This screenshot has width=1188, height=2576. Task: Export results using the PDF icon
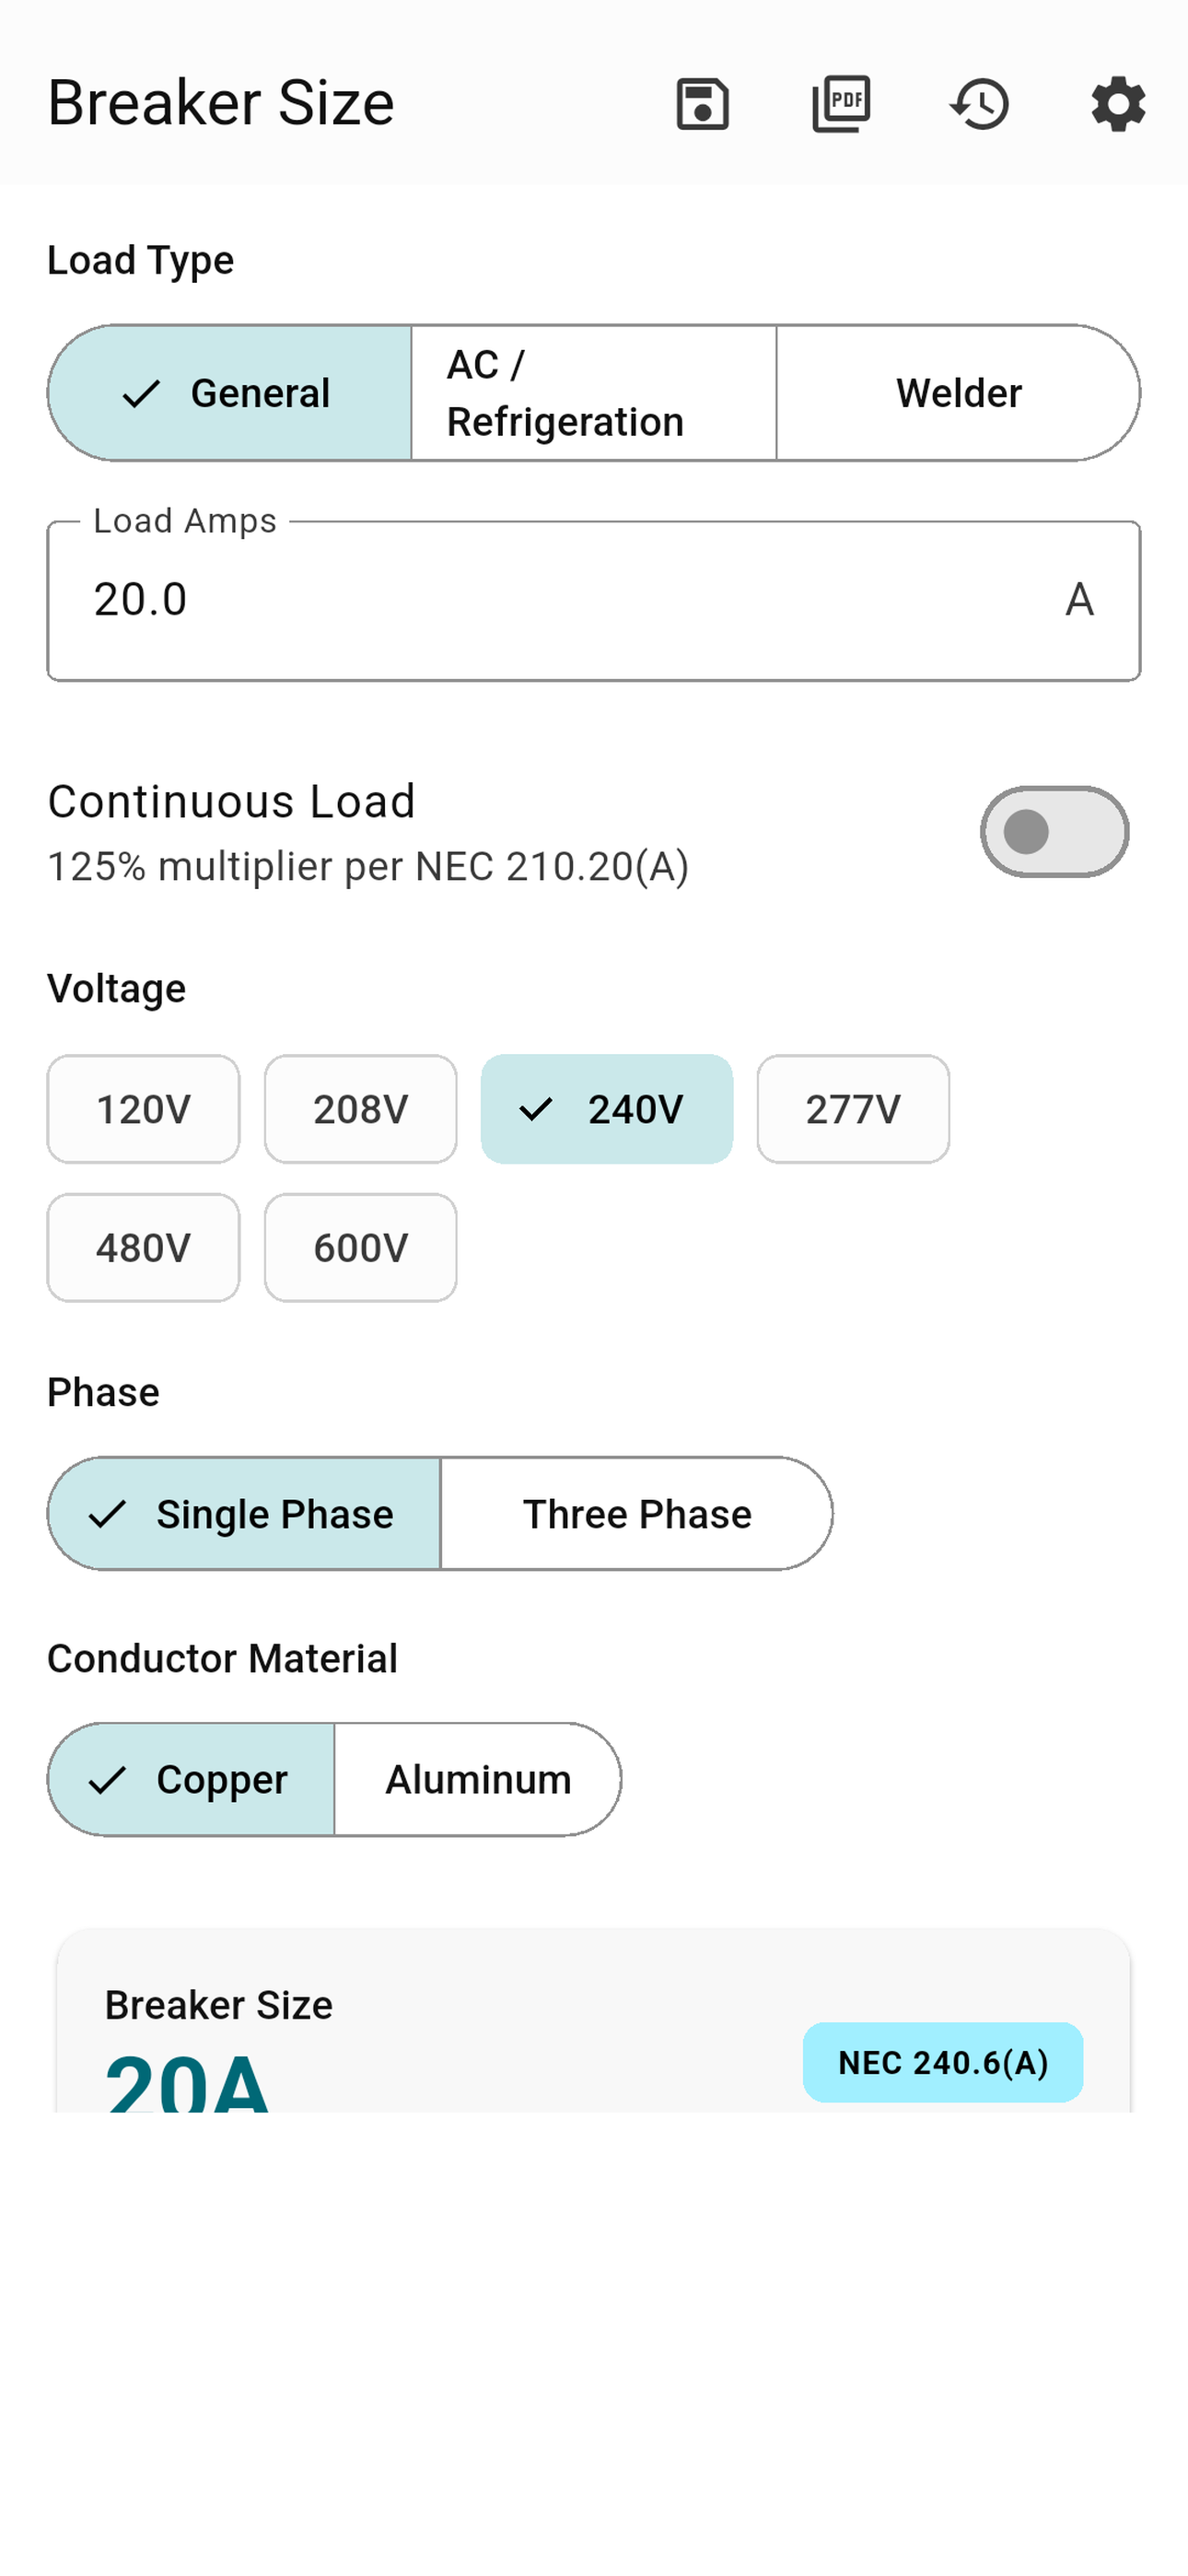(841, 104)
